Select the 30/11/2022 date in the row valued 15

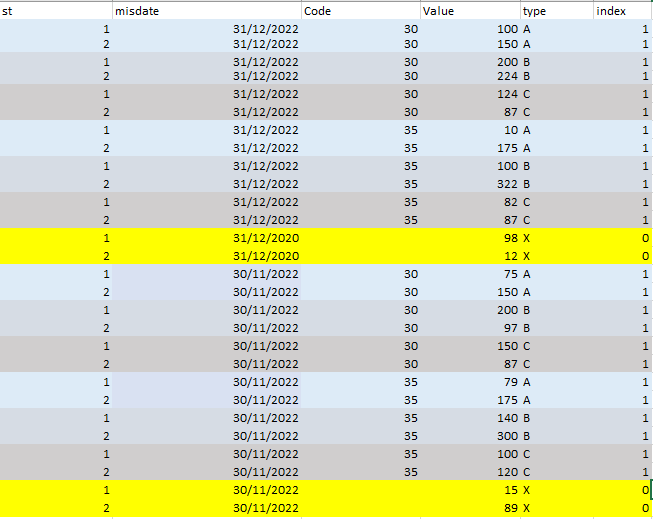(x=207, y=490)
